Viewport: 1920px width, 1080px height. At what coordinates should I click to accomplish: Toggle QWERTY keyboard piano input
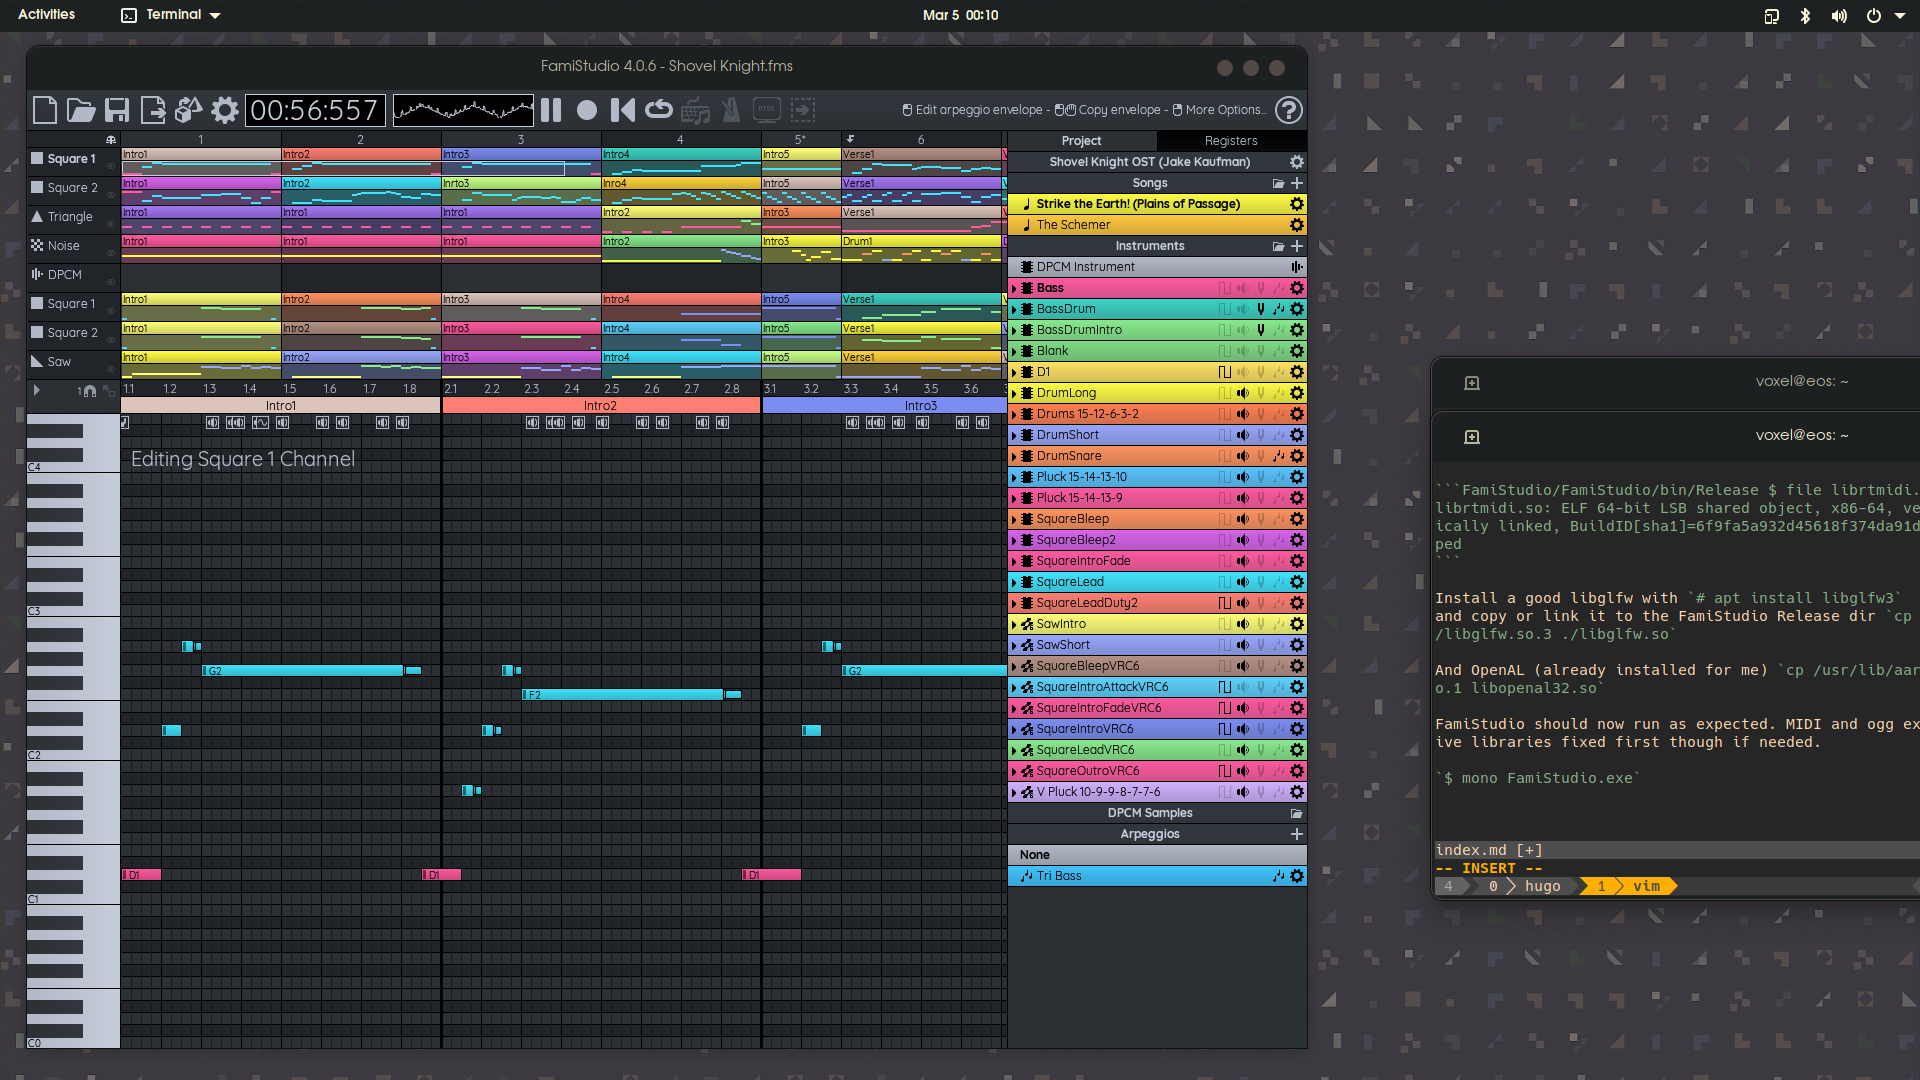click(695, 110)
